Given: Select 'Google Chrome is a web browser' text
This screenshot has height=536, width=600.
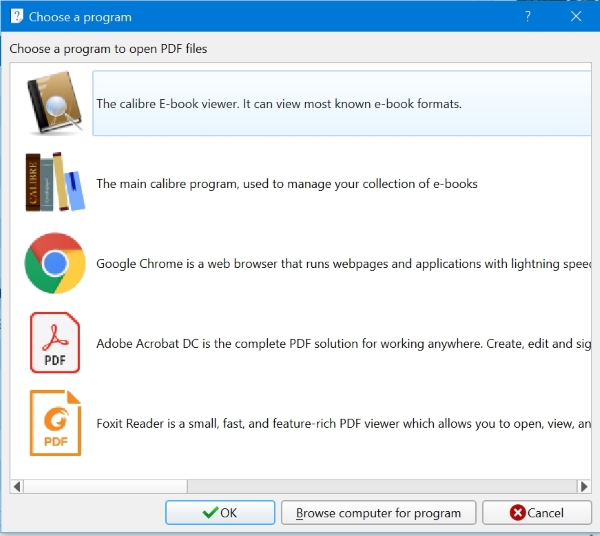Looking at the screenshot, I should [x=343, y=264].
